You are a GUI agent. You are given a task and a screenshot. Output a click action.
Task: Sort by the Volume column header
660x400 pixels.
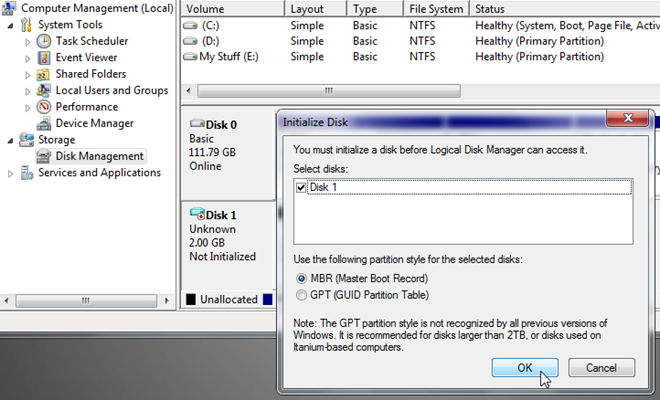(233, 9)
